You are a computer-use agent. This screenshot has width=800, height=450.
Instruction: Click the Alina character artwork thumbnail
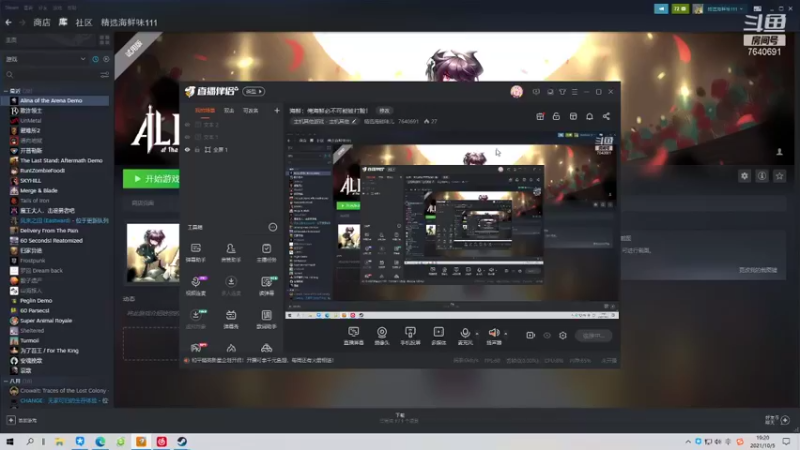153,253
